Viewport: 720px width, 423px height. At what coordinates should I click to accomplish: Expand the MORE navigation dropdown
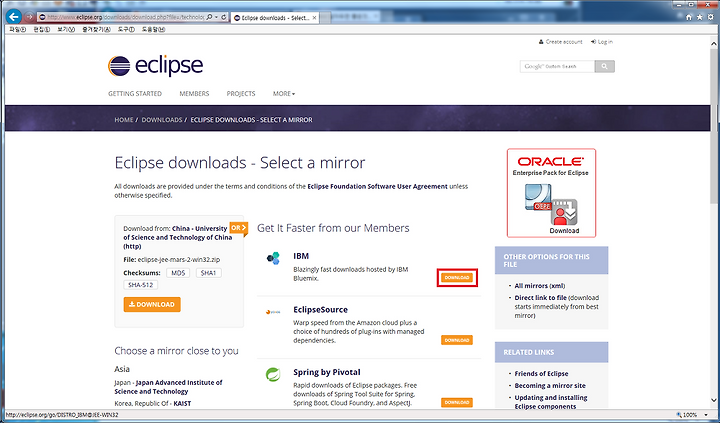pyautogui.click(x=284, y=93)
